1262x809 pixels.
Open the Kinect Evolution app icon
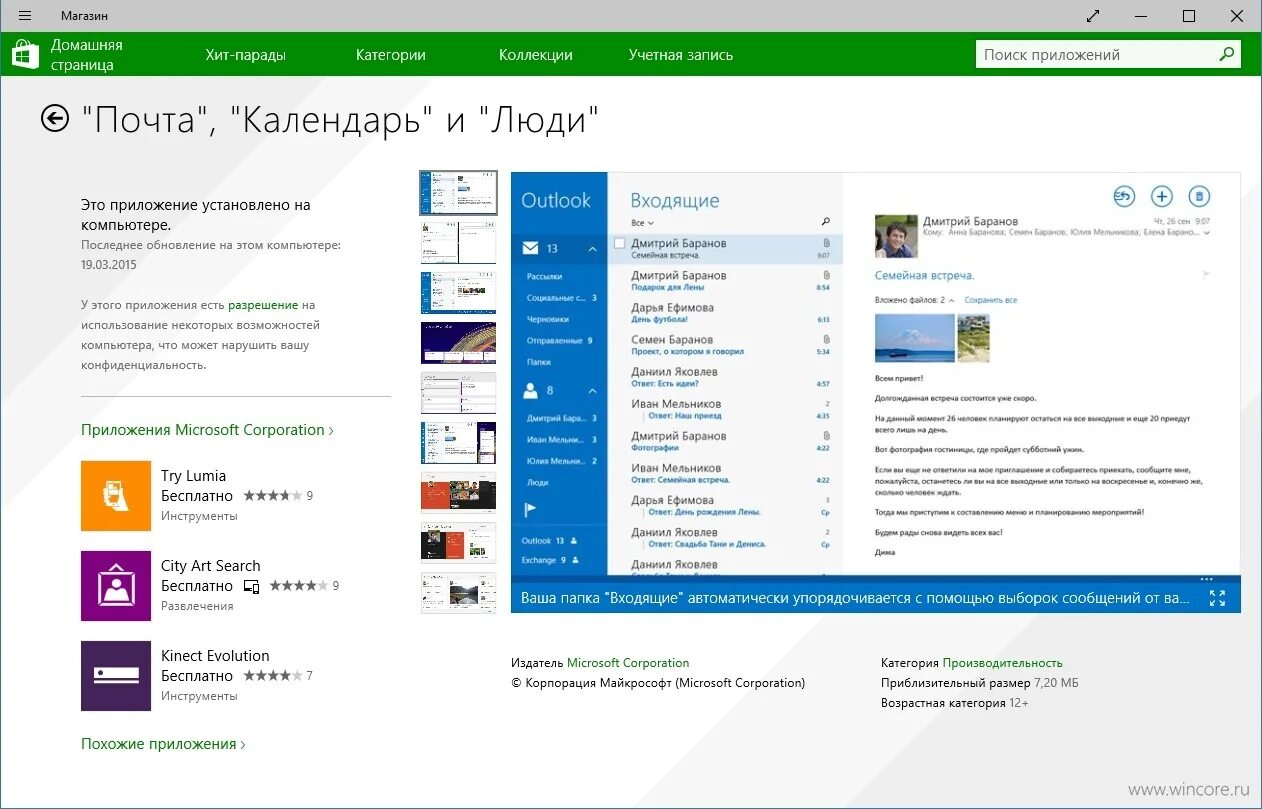[116, 676]
